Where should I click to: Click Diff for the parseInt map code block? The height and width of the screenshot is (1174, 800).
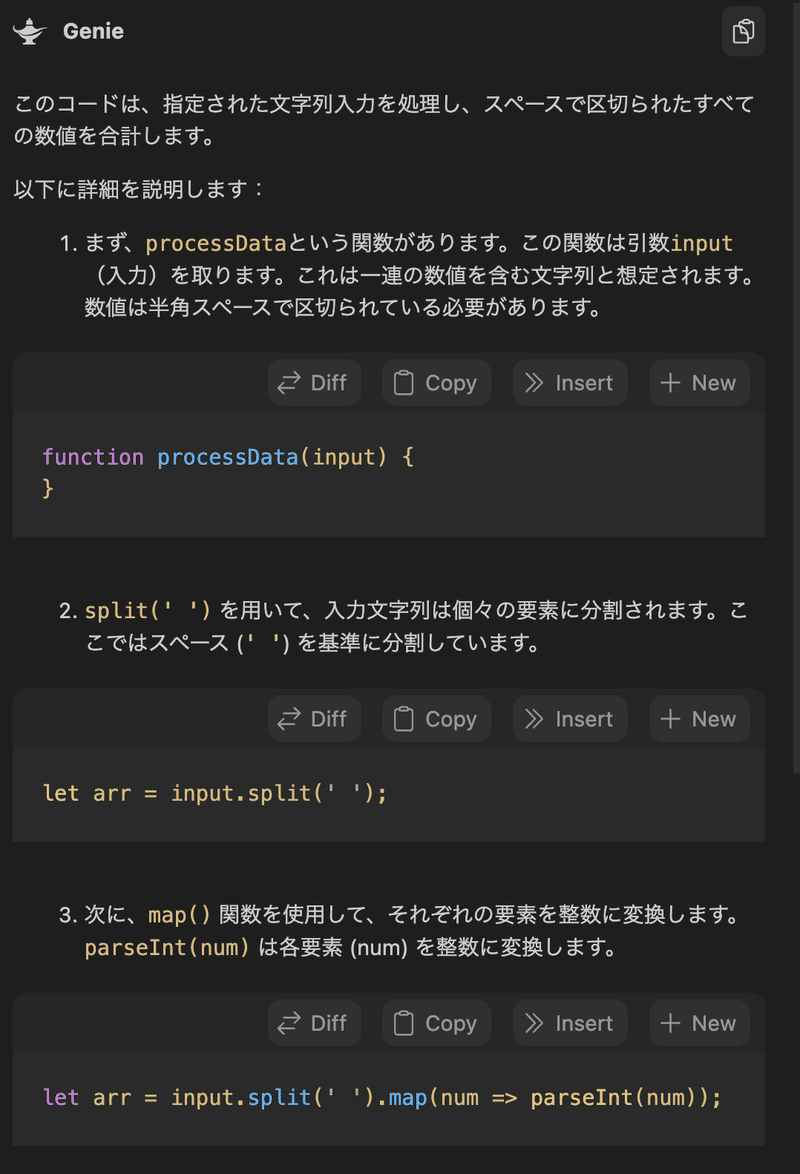[315, 1023]
